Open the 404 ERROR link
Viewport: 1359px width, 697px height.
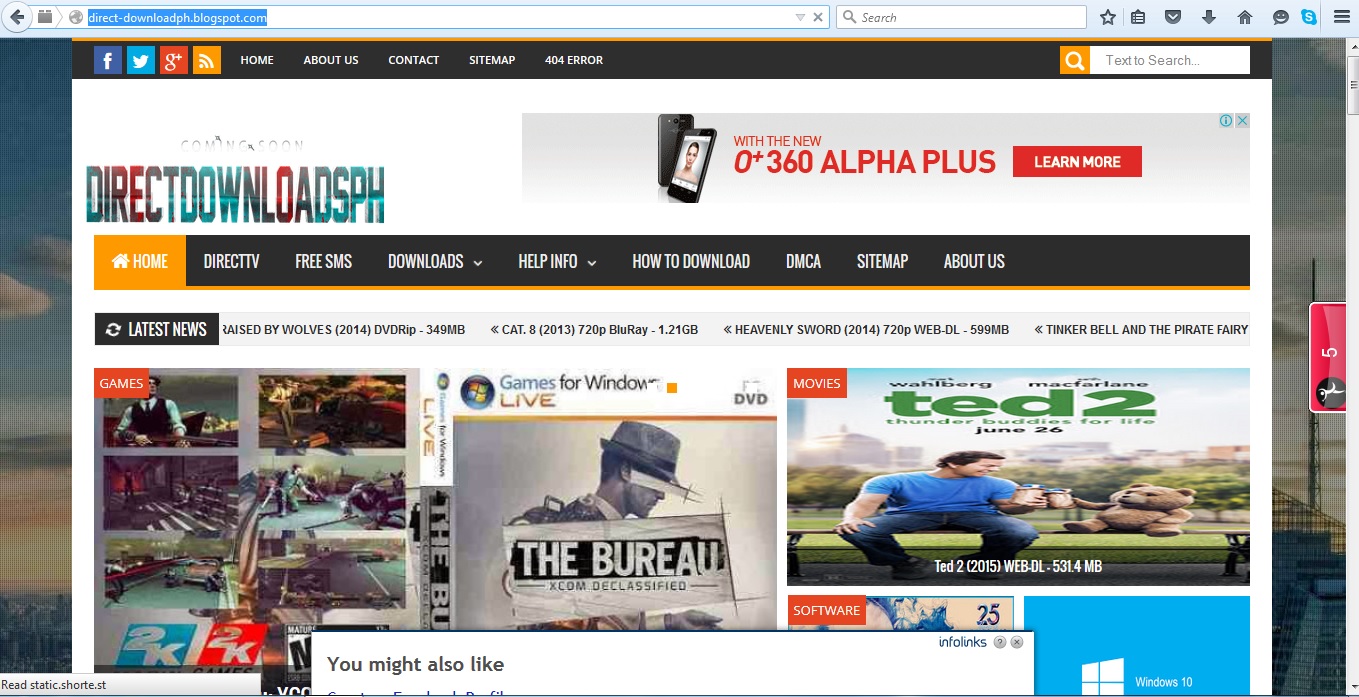pyautogui.click(x=574, y=60)
